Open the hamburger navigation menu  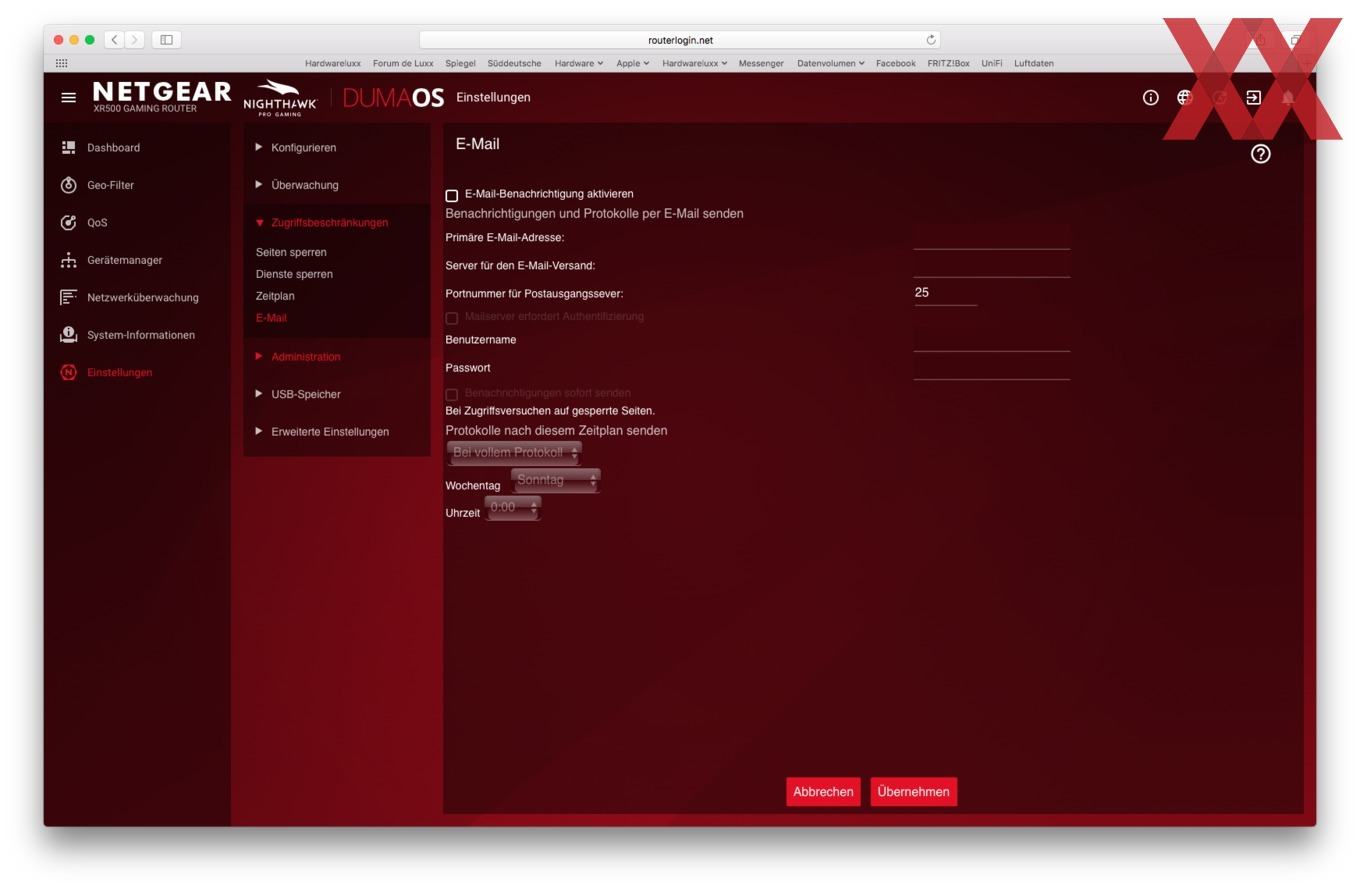point(68,97)
